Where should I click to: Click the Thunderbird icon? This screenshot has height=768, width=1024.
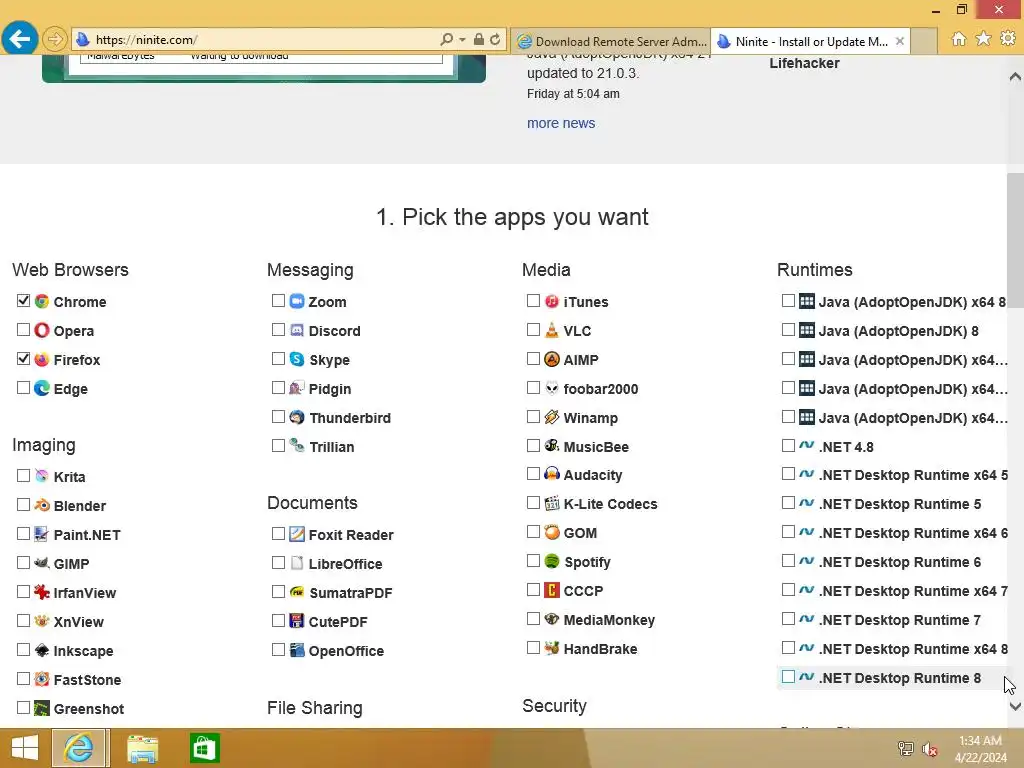tap(296, 417)
